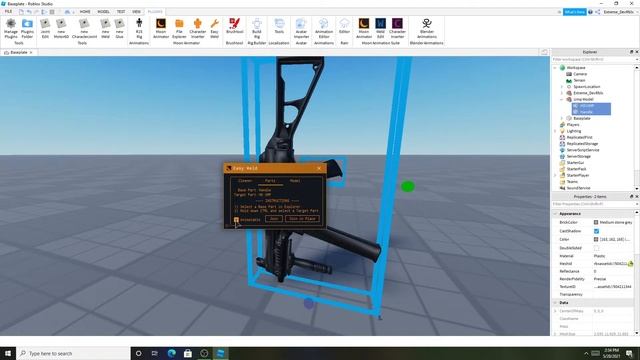Open the Localization Tools

pos(279,26)
